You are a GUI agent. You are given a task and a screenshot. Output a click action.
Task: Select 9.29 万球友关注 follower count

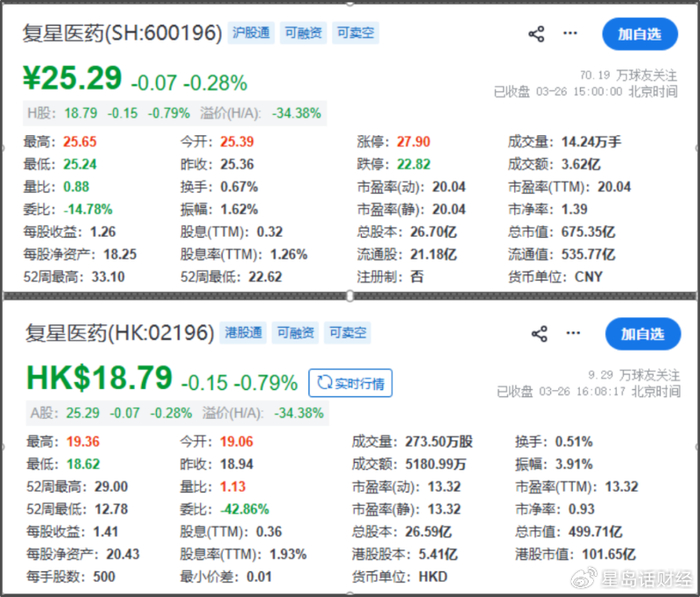tap(634, 375)
